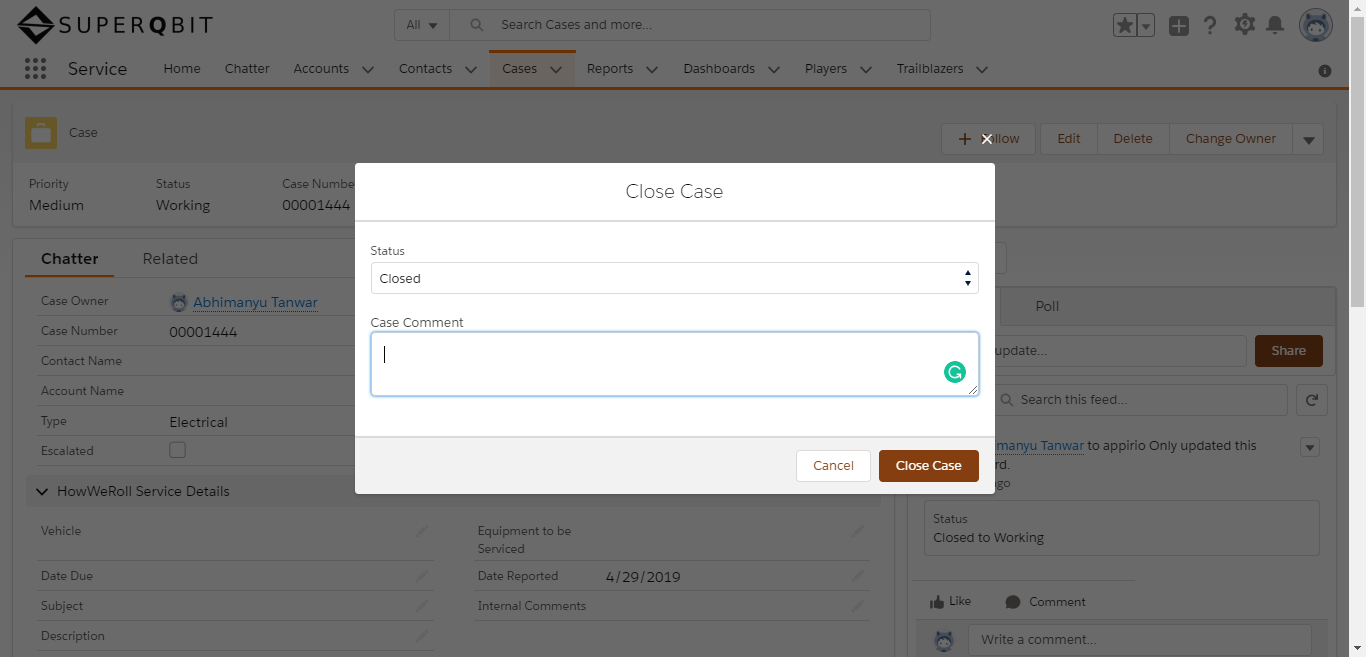
Task: Select the Chatter record tab
Action: click(70, 259)
